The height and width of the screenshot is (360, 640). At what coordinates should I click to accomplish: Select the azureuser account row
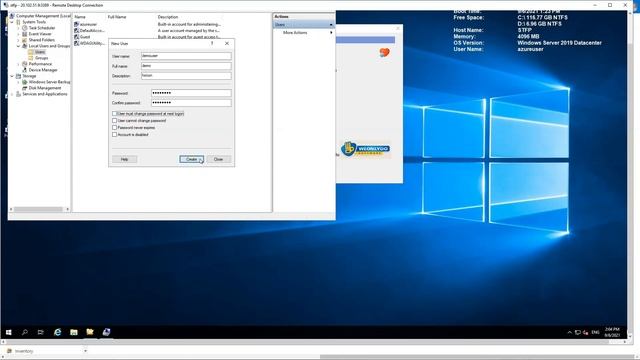point(88,24)
